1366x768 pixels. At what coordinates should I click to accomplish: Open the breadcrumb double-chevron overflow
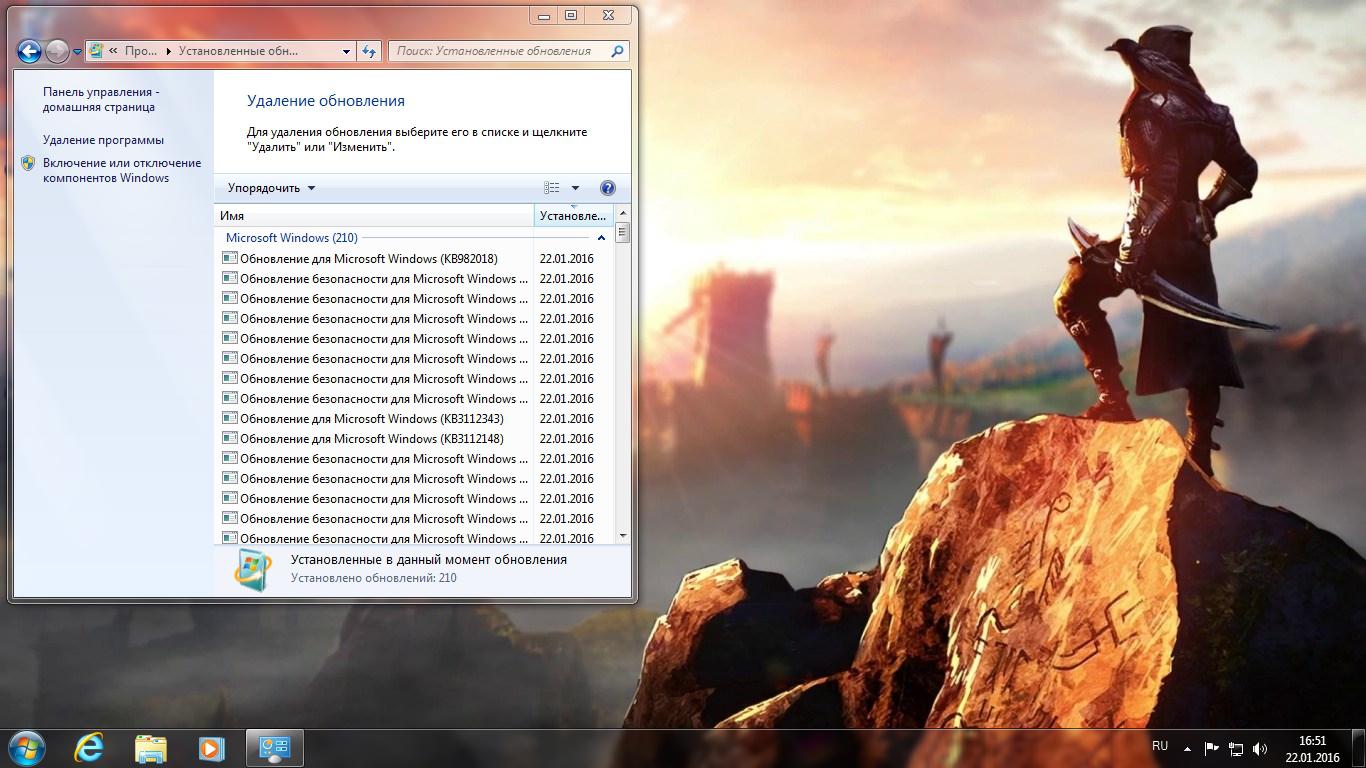(x=113, y=51)
